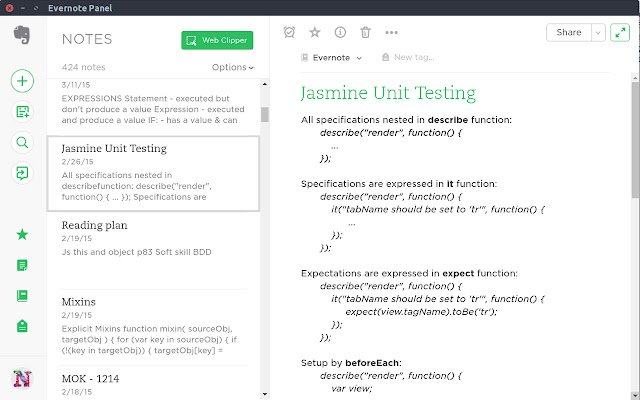The height and width of the screenshot is (400, 640).
Task: Launch the Web Clipper button
Action: (x=217, y=40)
